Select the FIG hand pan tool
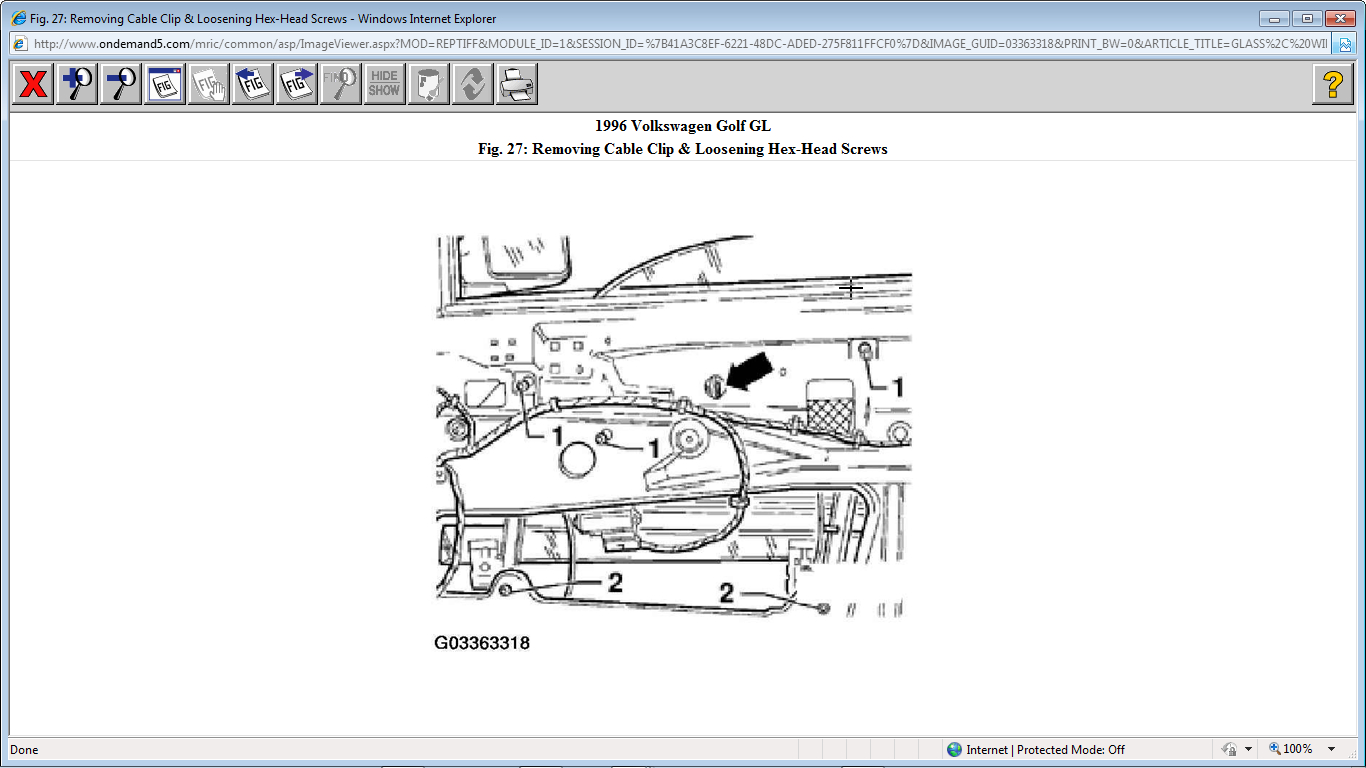1366x768 pixels. point(209,84)
